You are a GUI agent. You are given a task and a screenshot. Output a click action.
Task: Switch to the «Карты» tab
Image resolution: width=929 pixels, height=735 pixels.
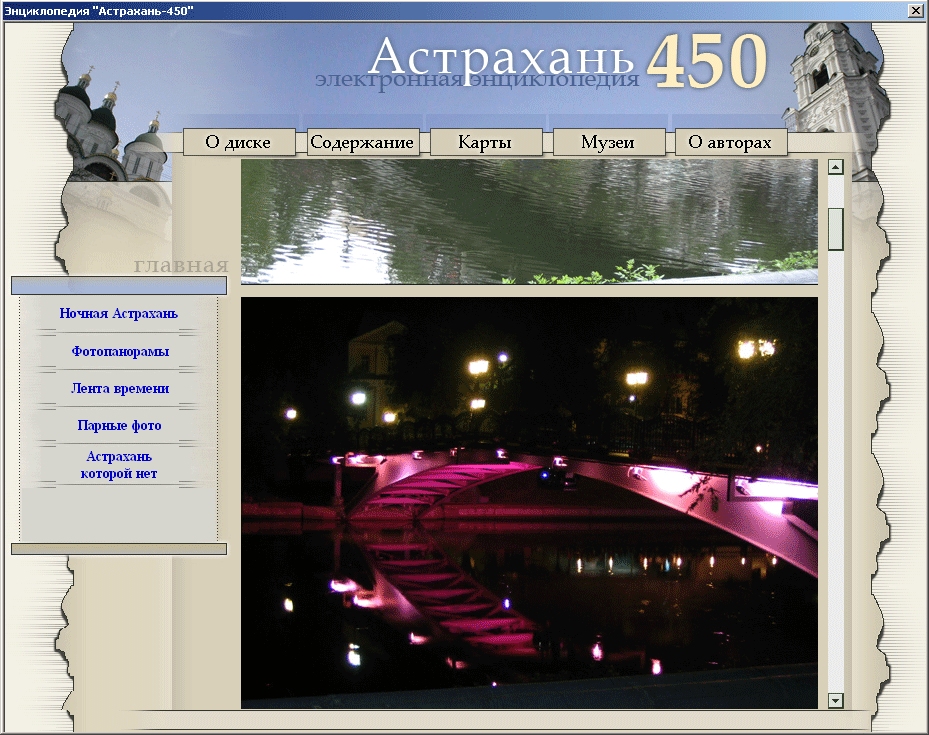(x=486, y=142)
